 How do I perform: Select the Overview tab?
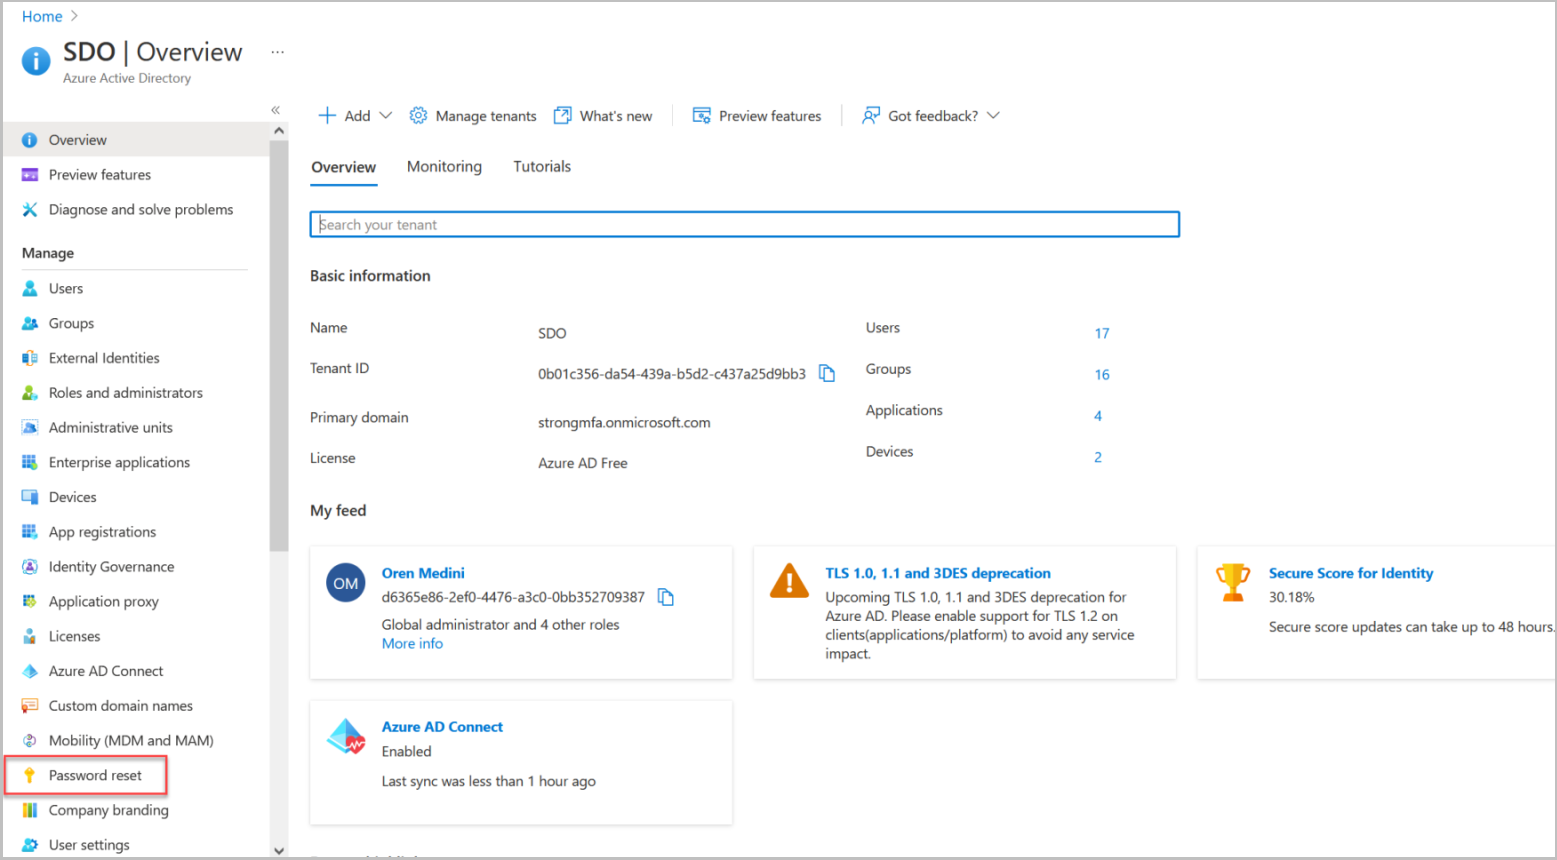[344, 167]
